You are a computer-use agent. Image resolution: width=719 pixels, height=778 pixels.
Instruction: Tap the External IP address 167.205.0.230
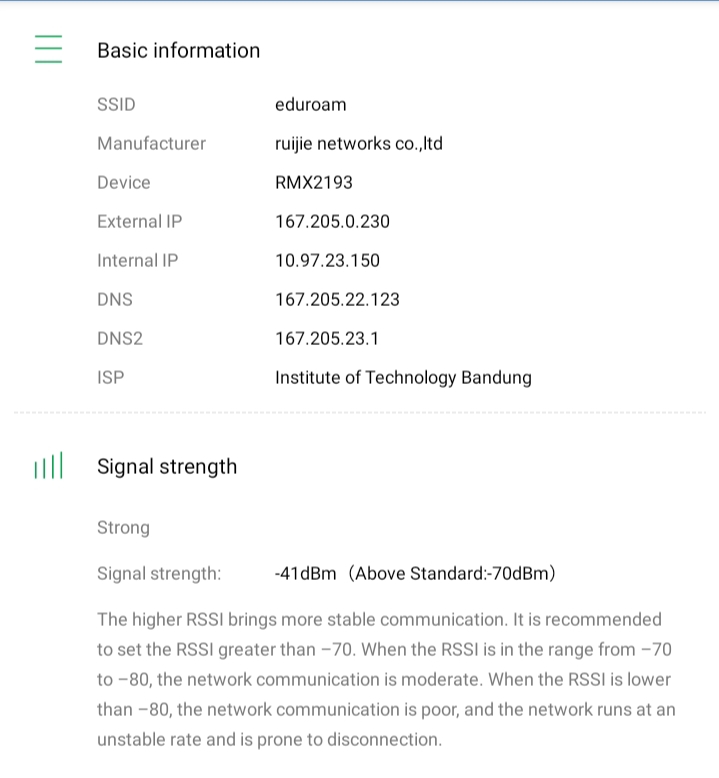[332, 221]
